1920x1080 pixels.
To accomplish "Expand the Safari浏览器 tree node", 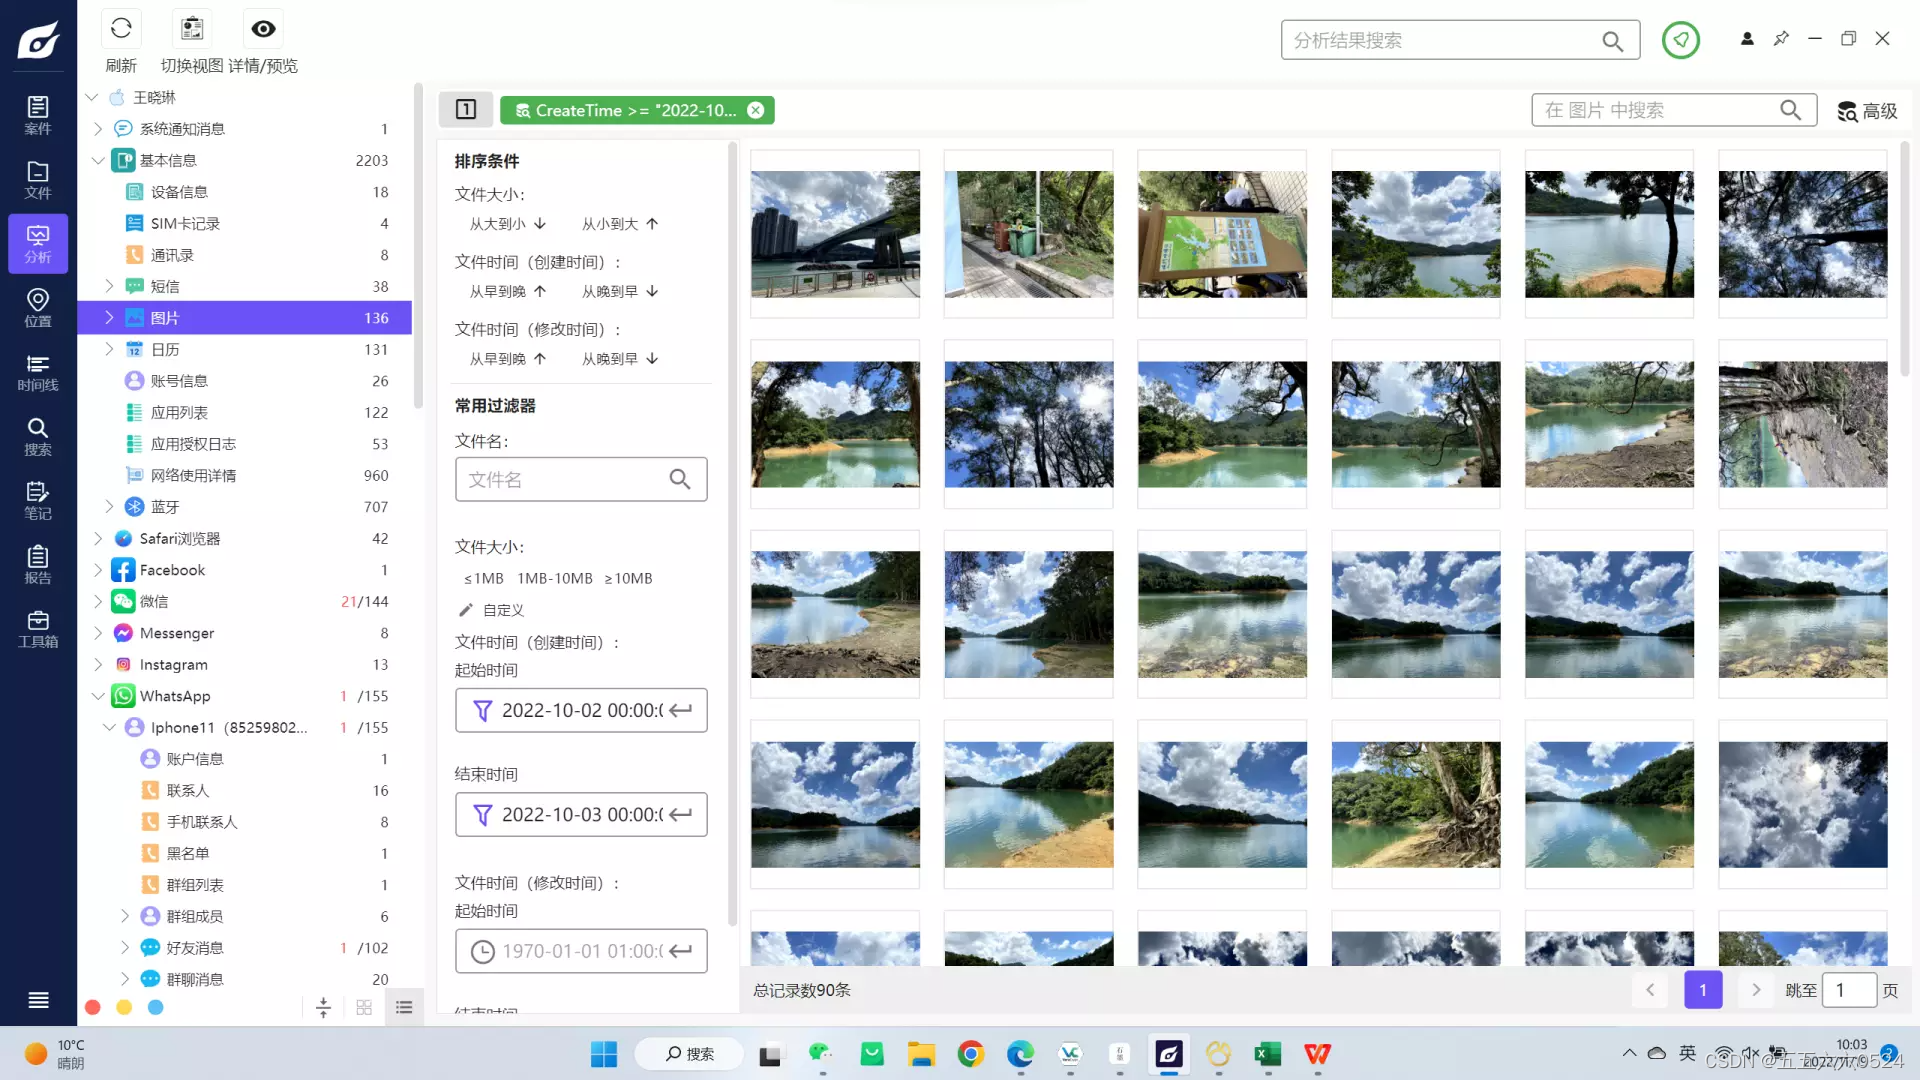I will coord(98,539).
